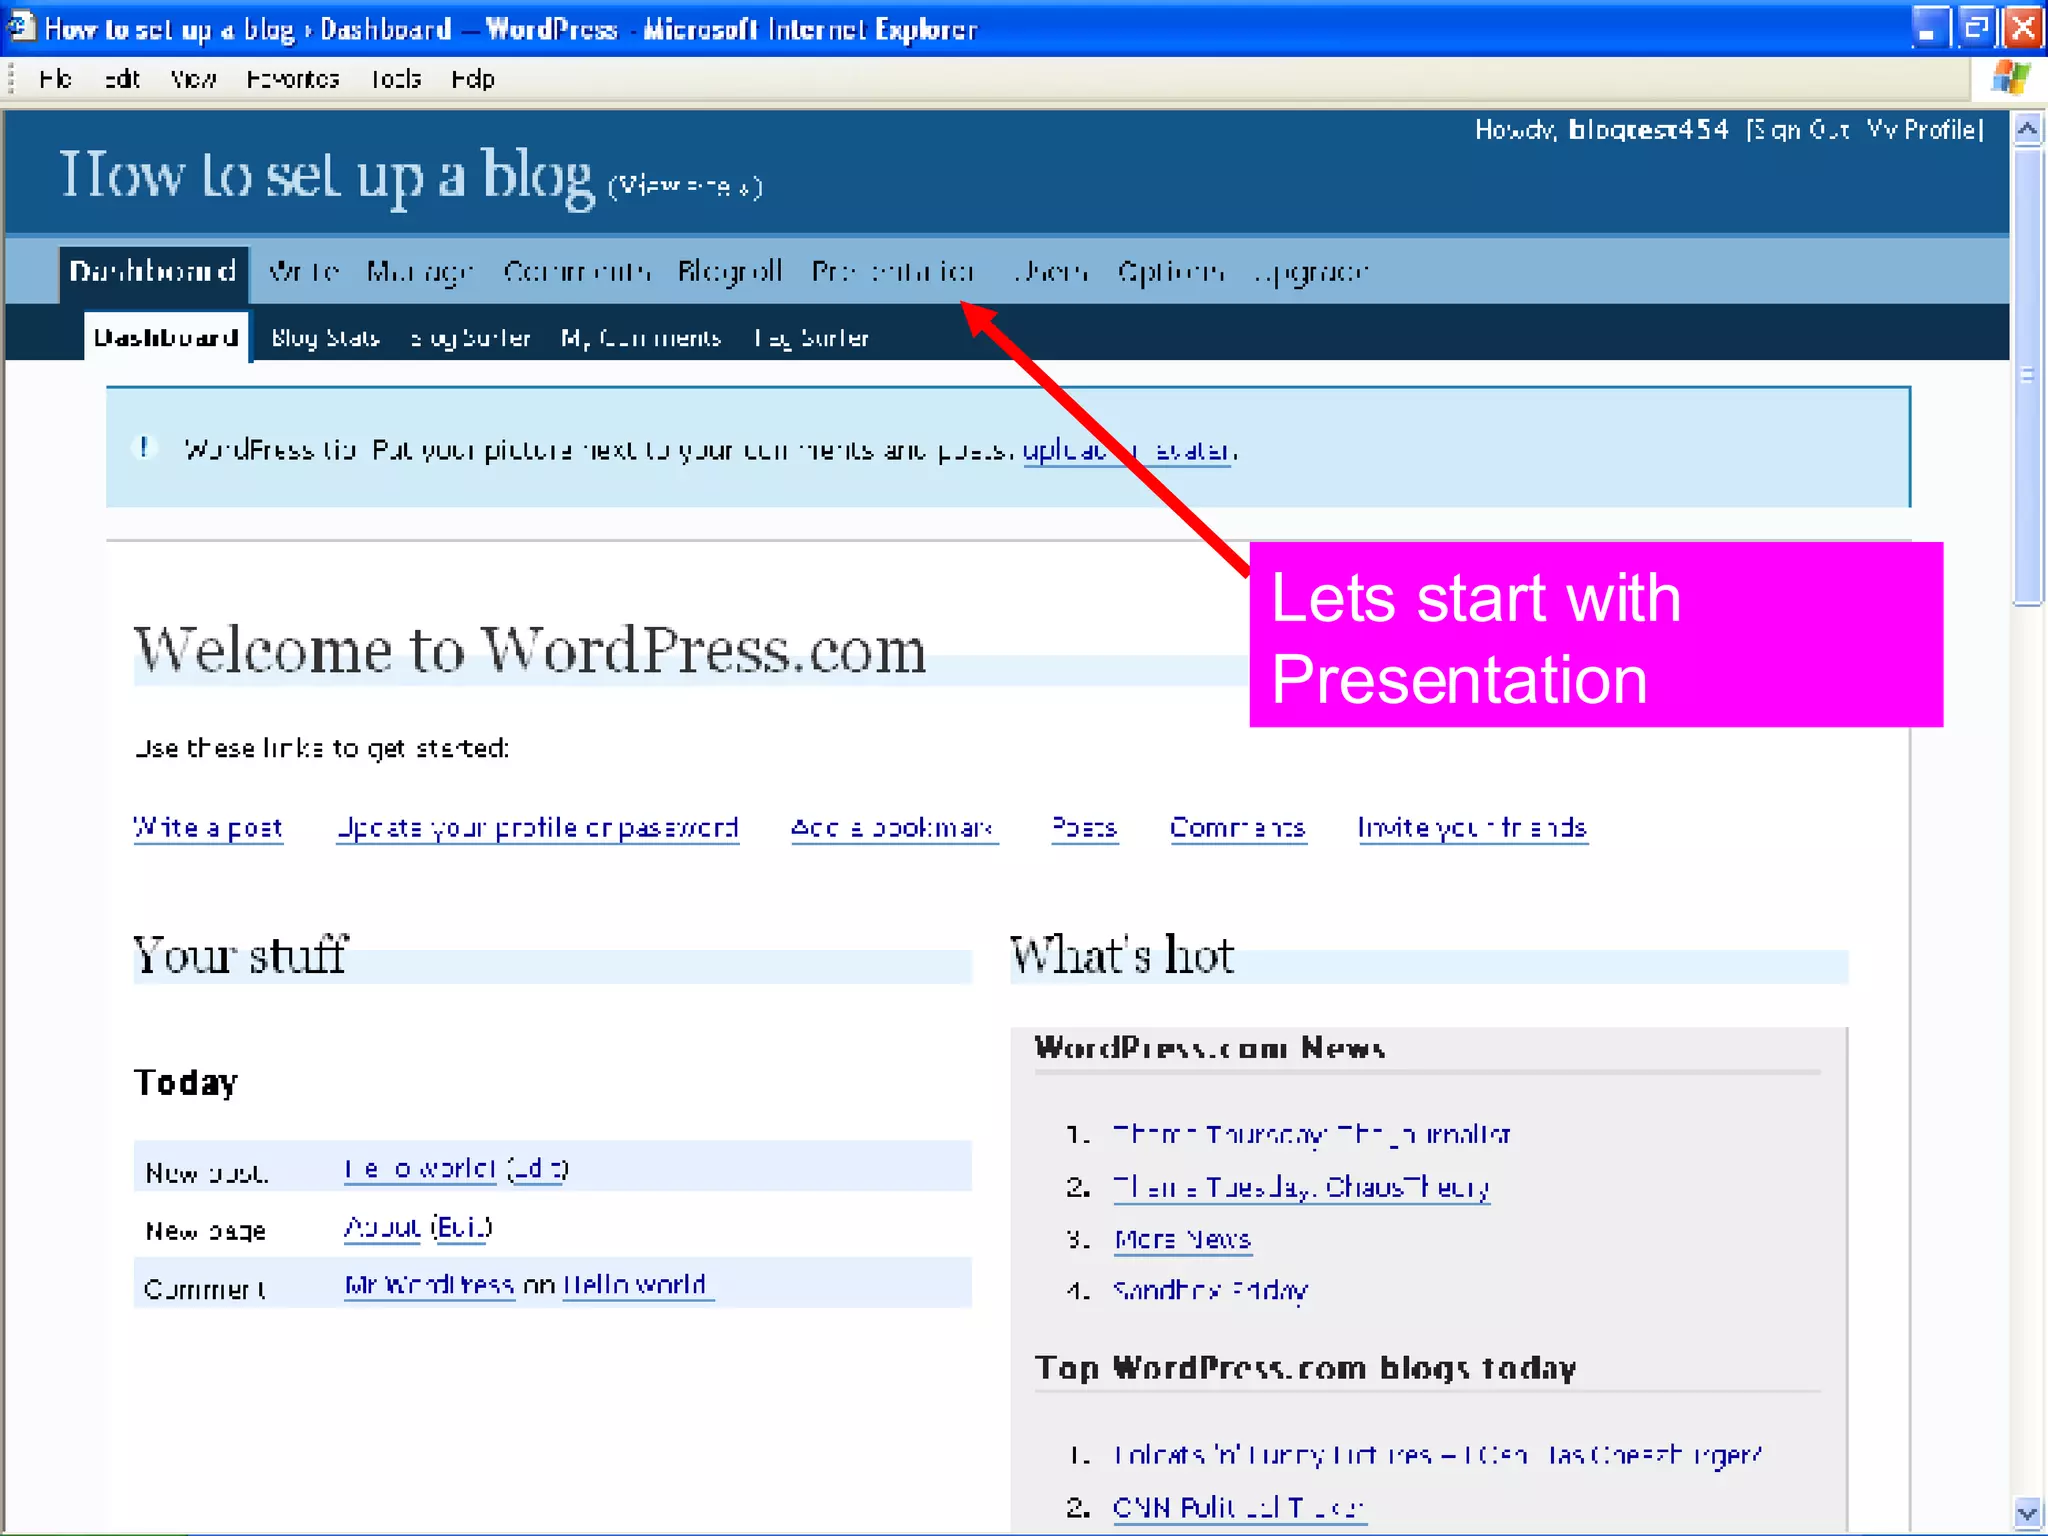
Task: Open the Tools menu
Action: [x=396, y=79]
